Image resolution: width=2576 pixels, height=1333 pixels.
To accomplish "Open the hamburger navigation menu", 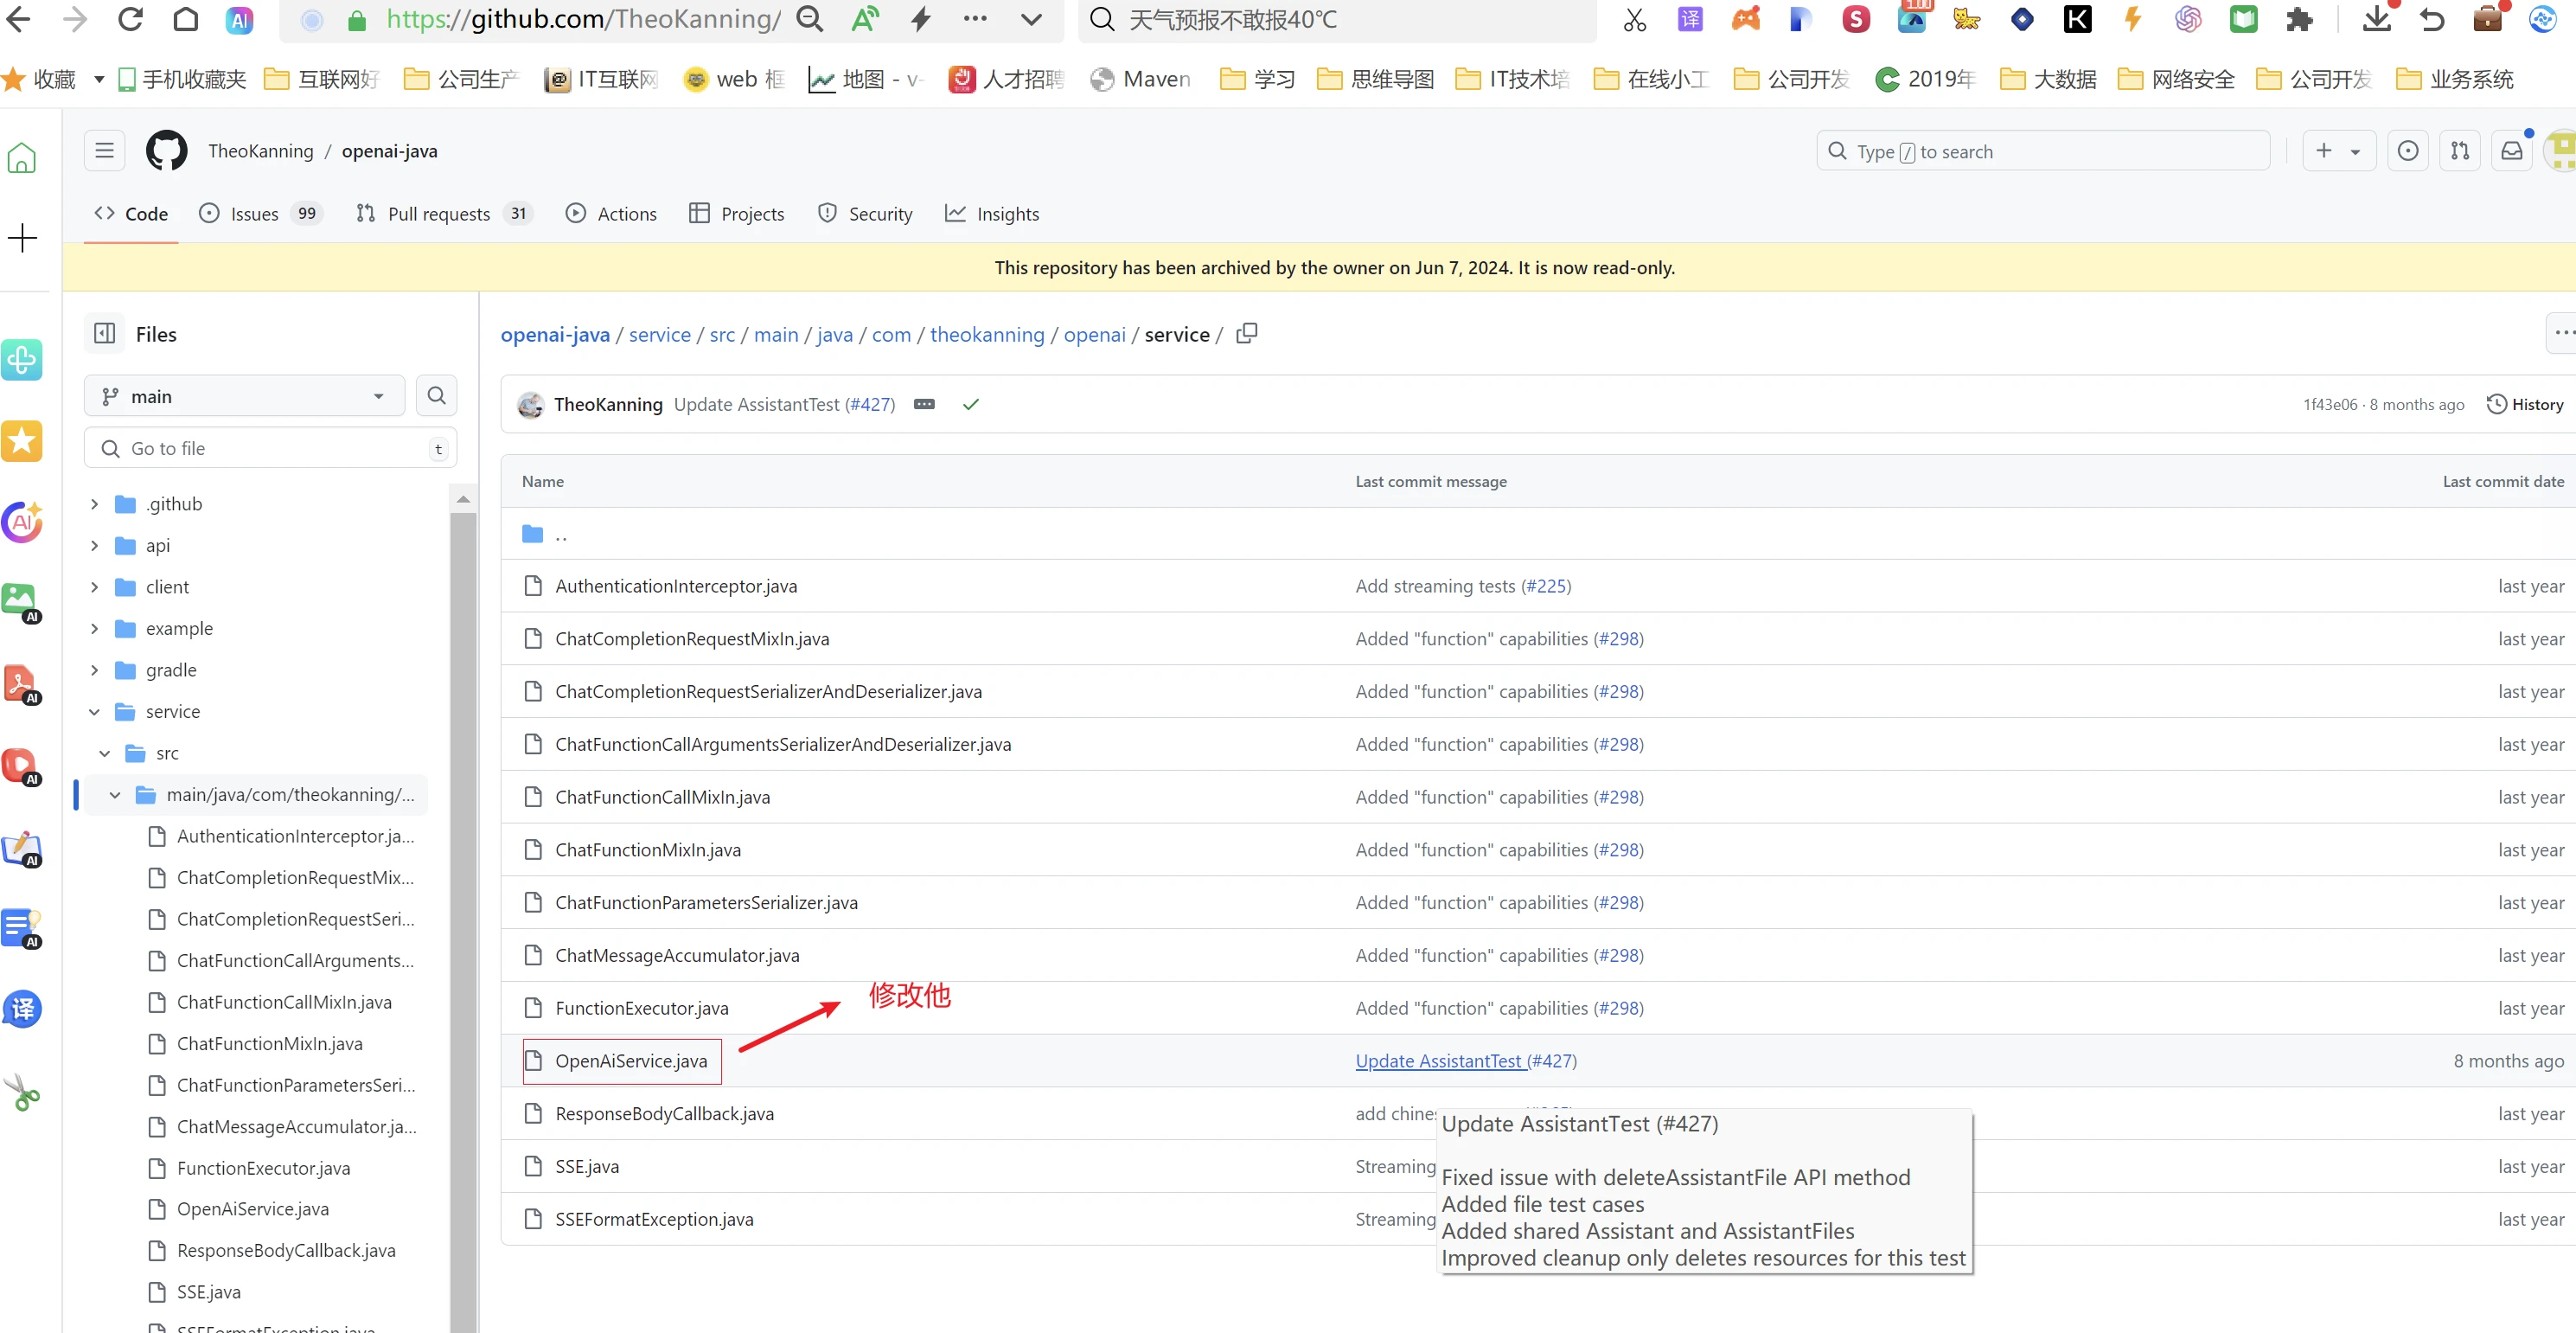I will click(104, 151).
